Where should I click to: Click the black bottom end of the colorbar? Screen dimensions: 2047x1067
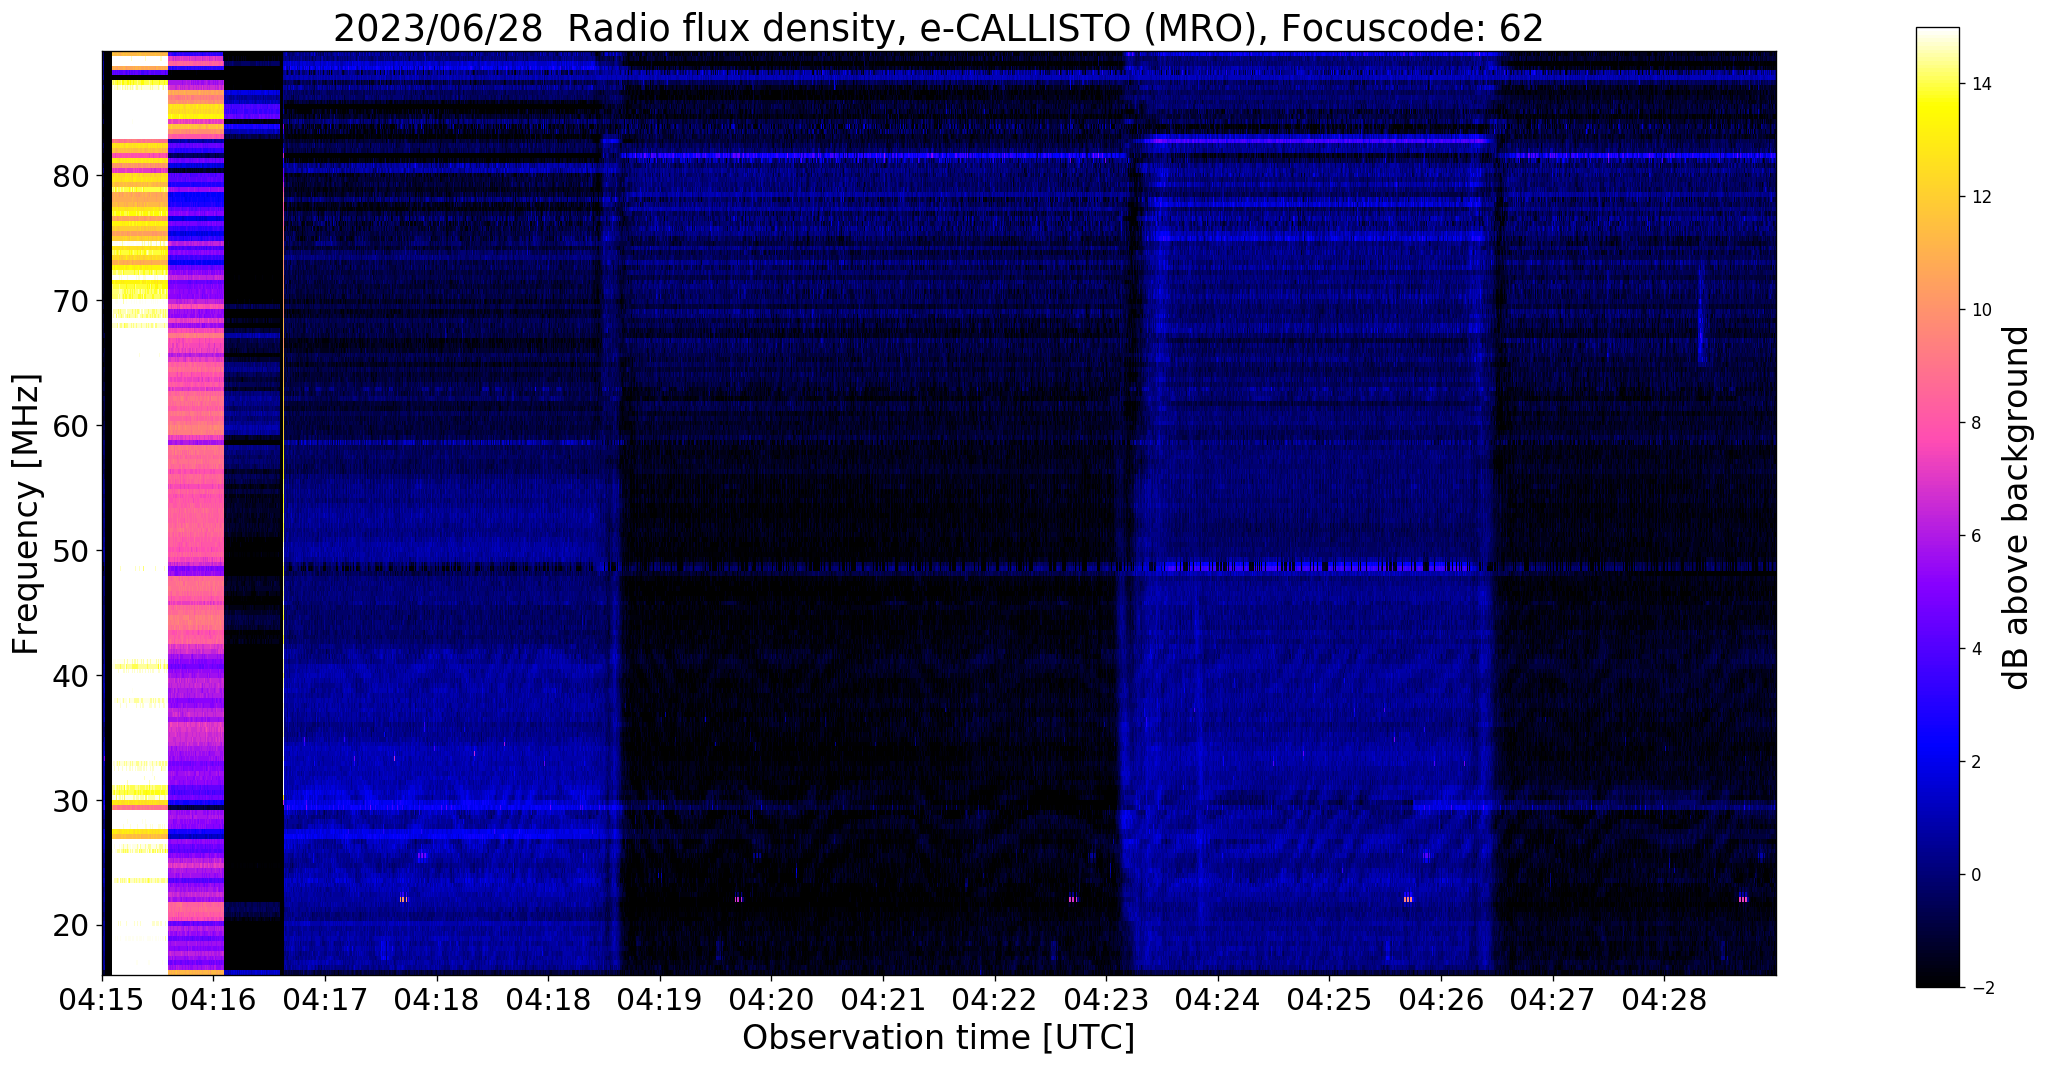click(x=1937, y=975)
